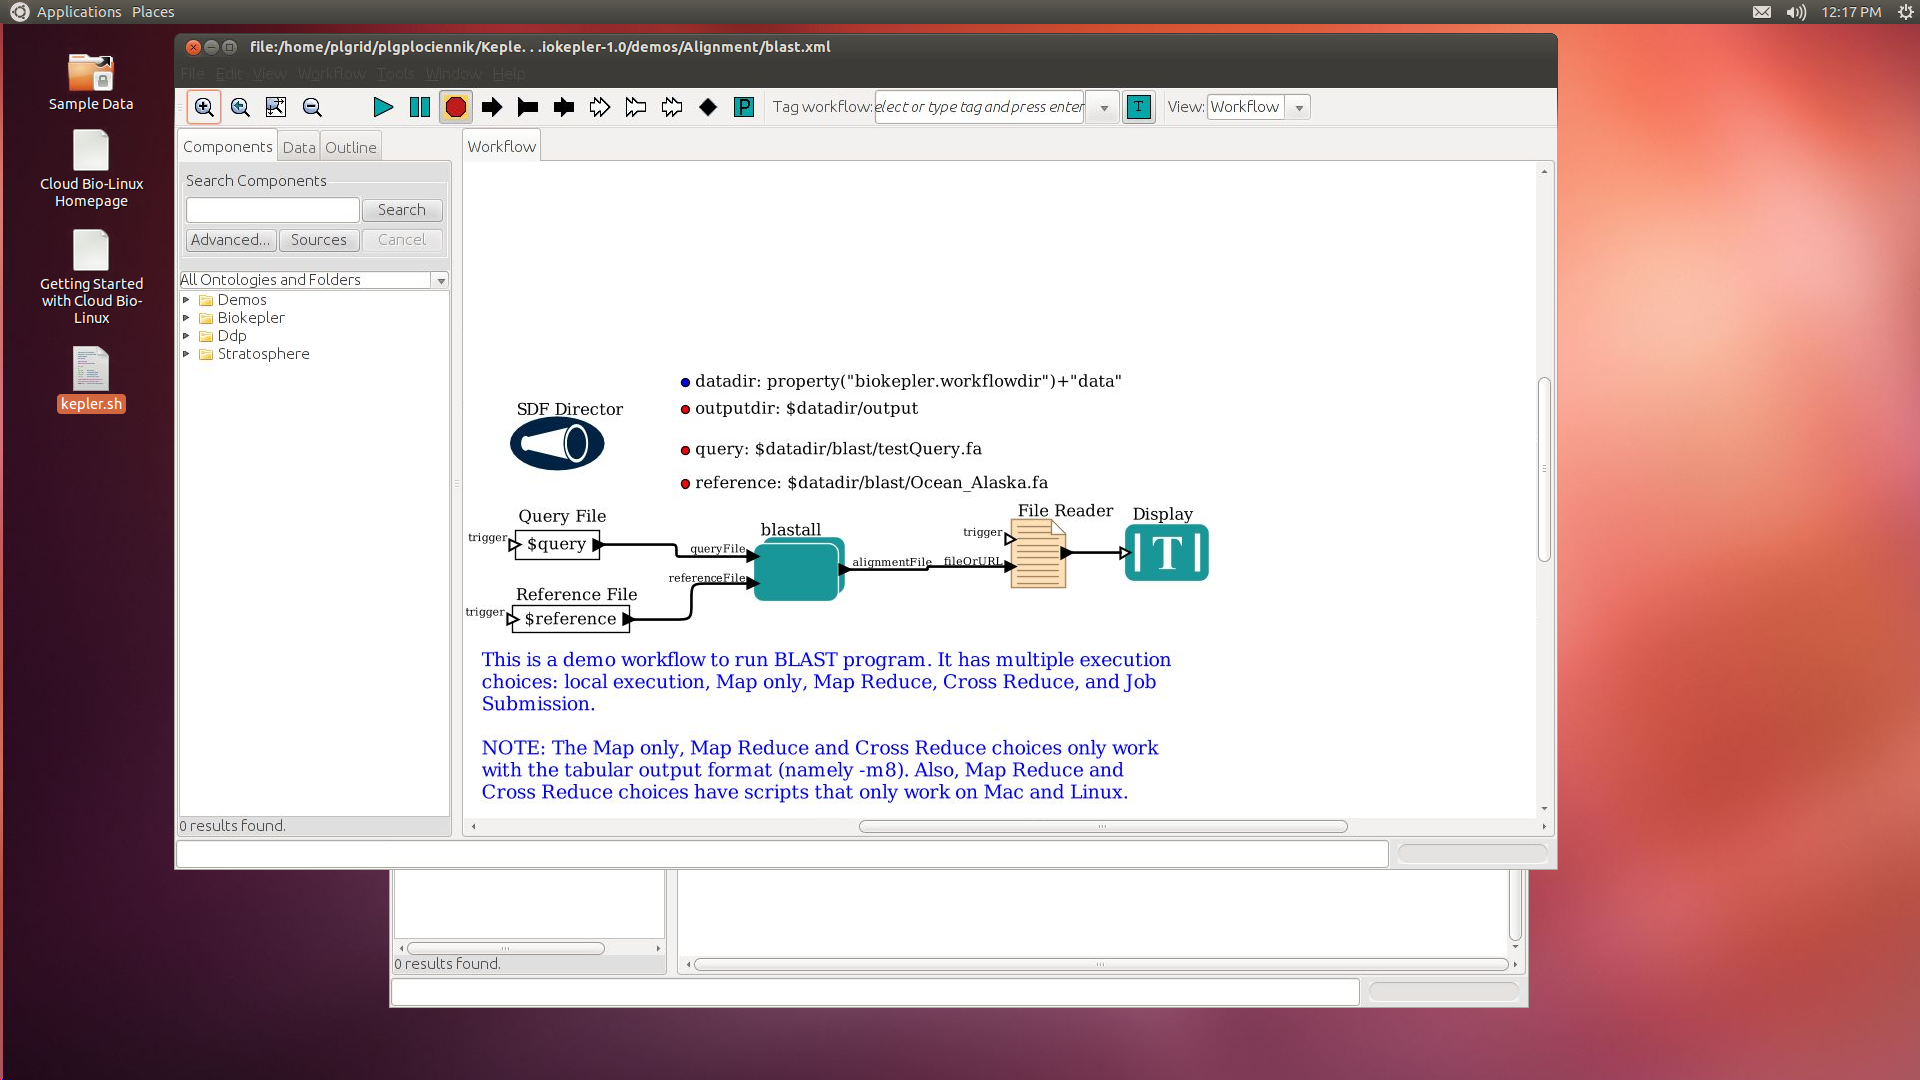Switch to the Data tab
This screenshot has height=1080, width=1920.
(x=298, y=147)
